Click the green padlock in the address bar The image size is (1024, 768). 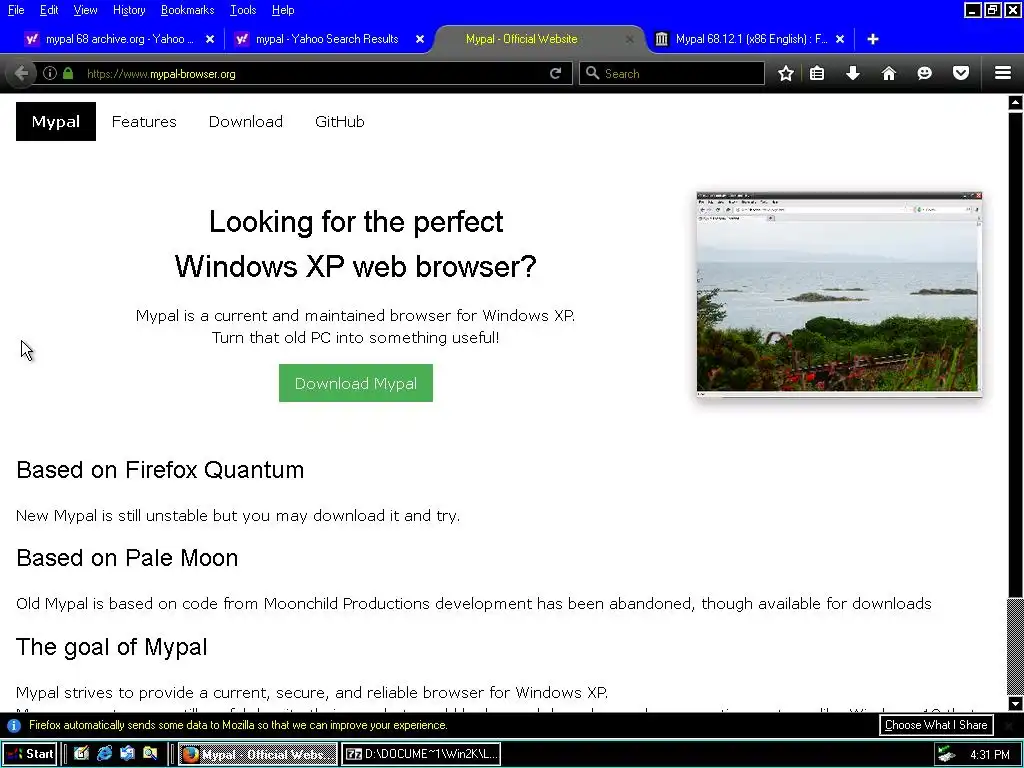68,73
